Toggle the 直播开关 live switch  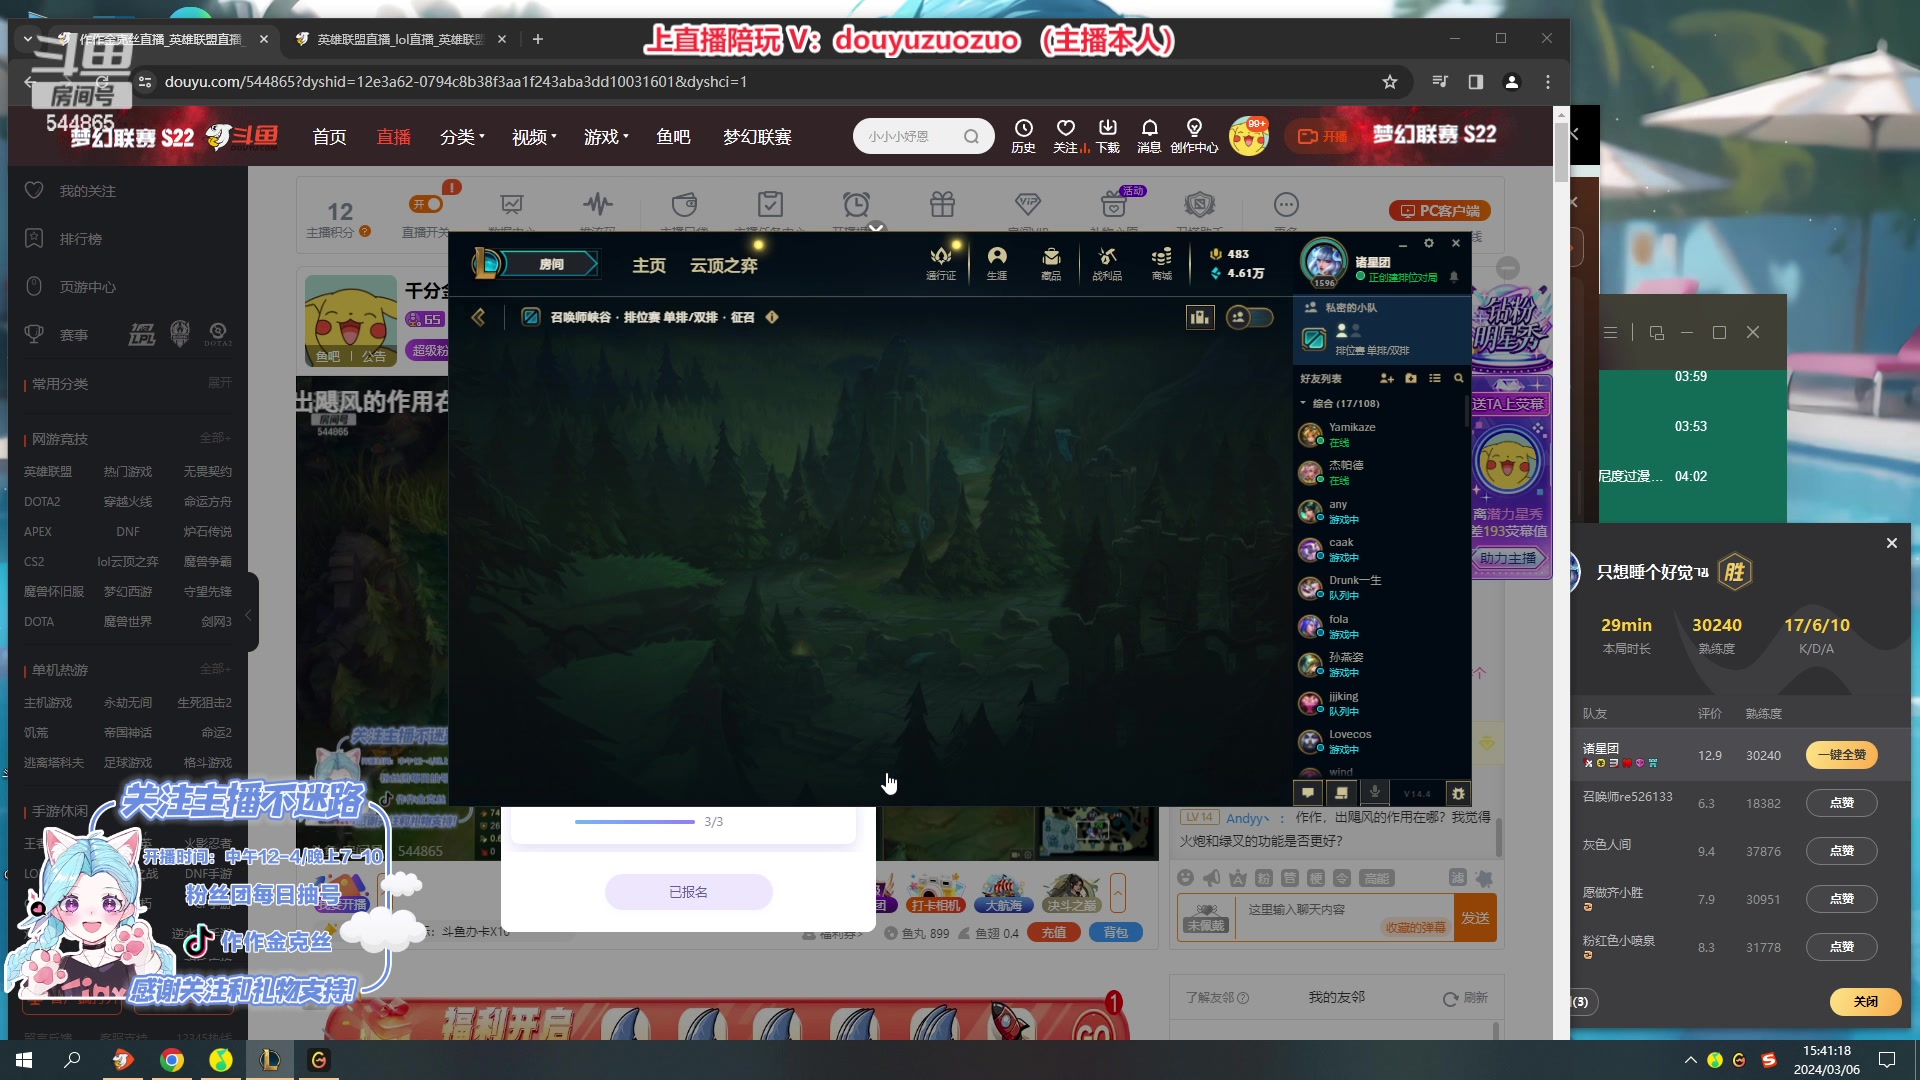[x=426, y=204]
